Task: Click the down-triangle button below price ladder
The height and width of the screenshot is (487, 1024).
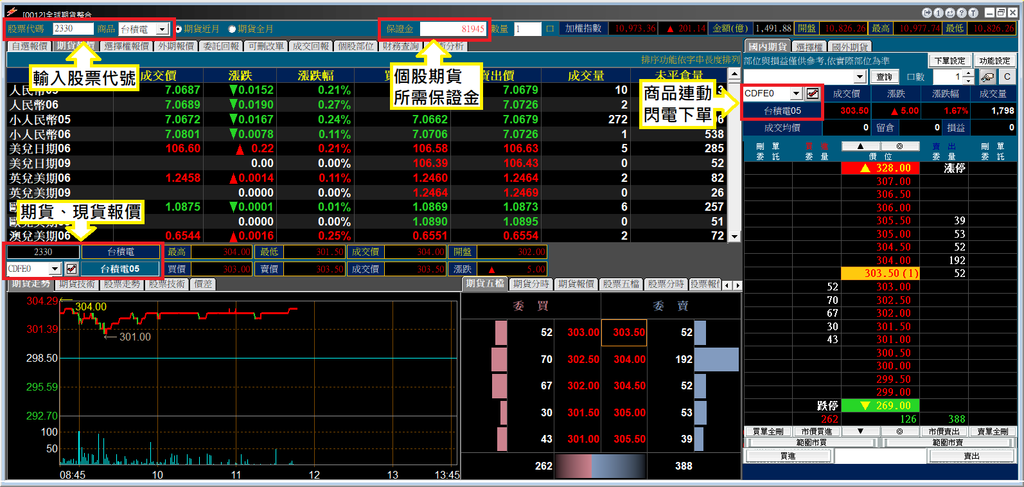Action: point(860,432)
